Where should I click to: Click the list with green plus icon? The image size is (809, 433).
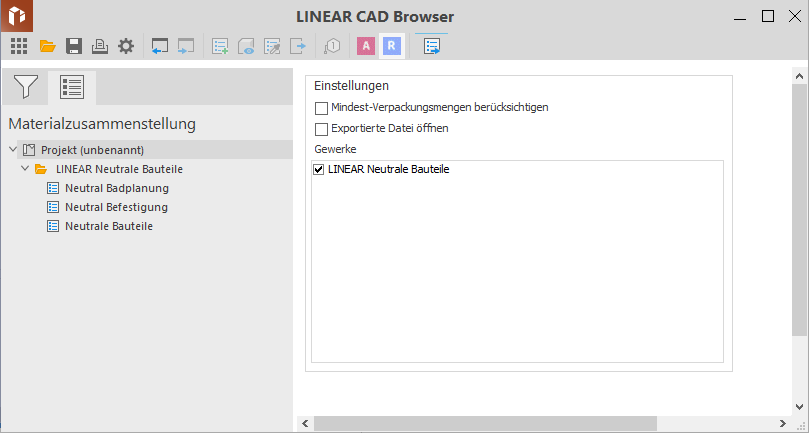click(x=220, y=46)
